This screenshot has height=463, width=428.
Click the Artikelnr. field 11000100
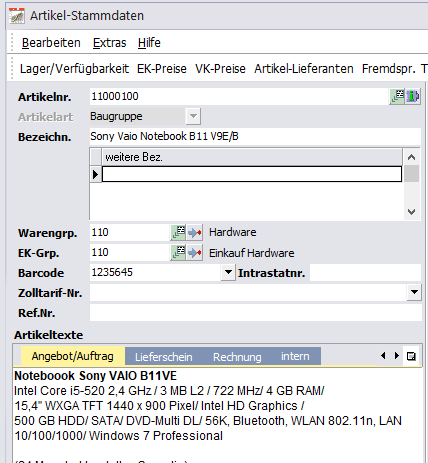pos(239,97)
